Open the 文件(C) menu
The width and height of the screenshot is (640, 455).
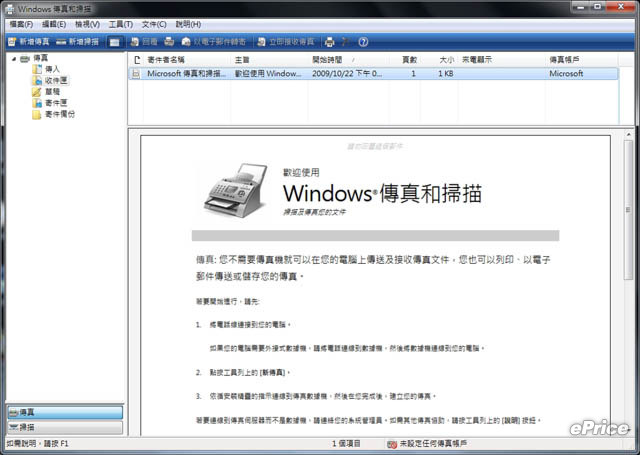(x=154, y=24)
